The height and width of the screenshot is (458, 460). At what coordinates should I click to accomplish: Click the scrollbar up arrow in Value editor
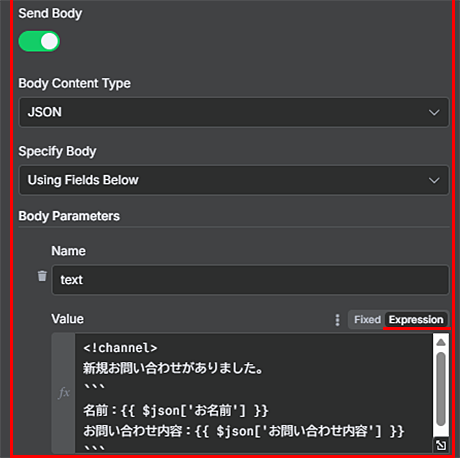441,342
